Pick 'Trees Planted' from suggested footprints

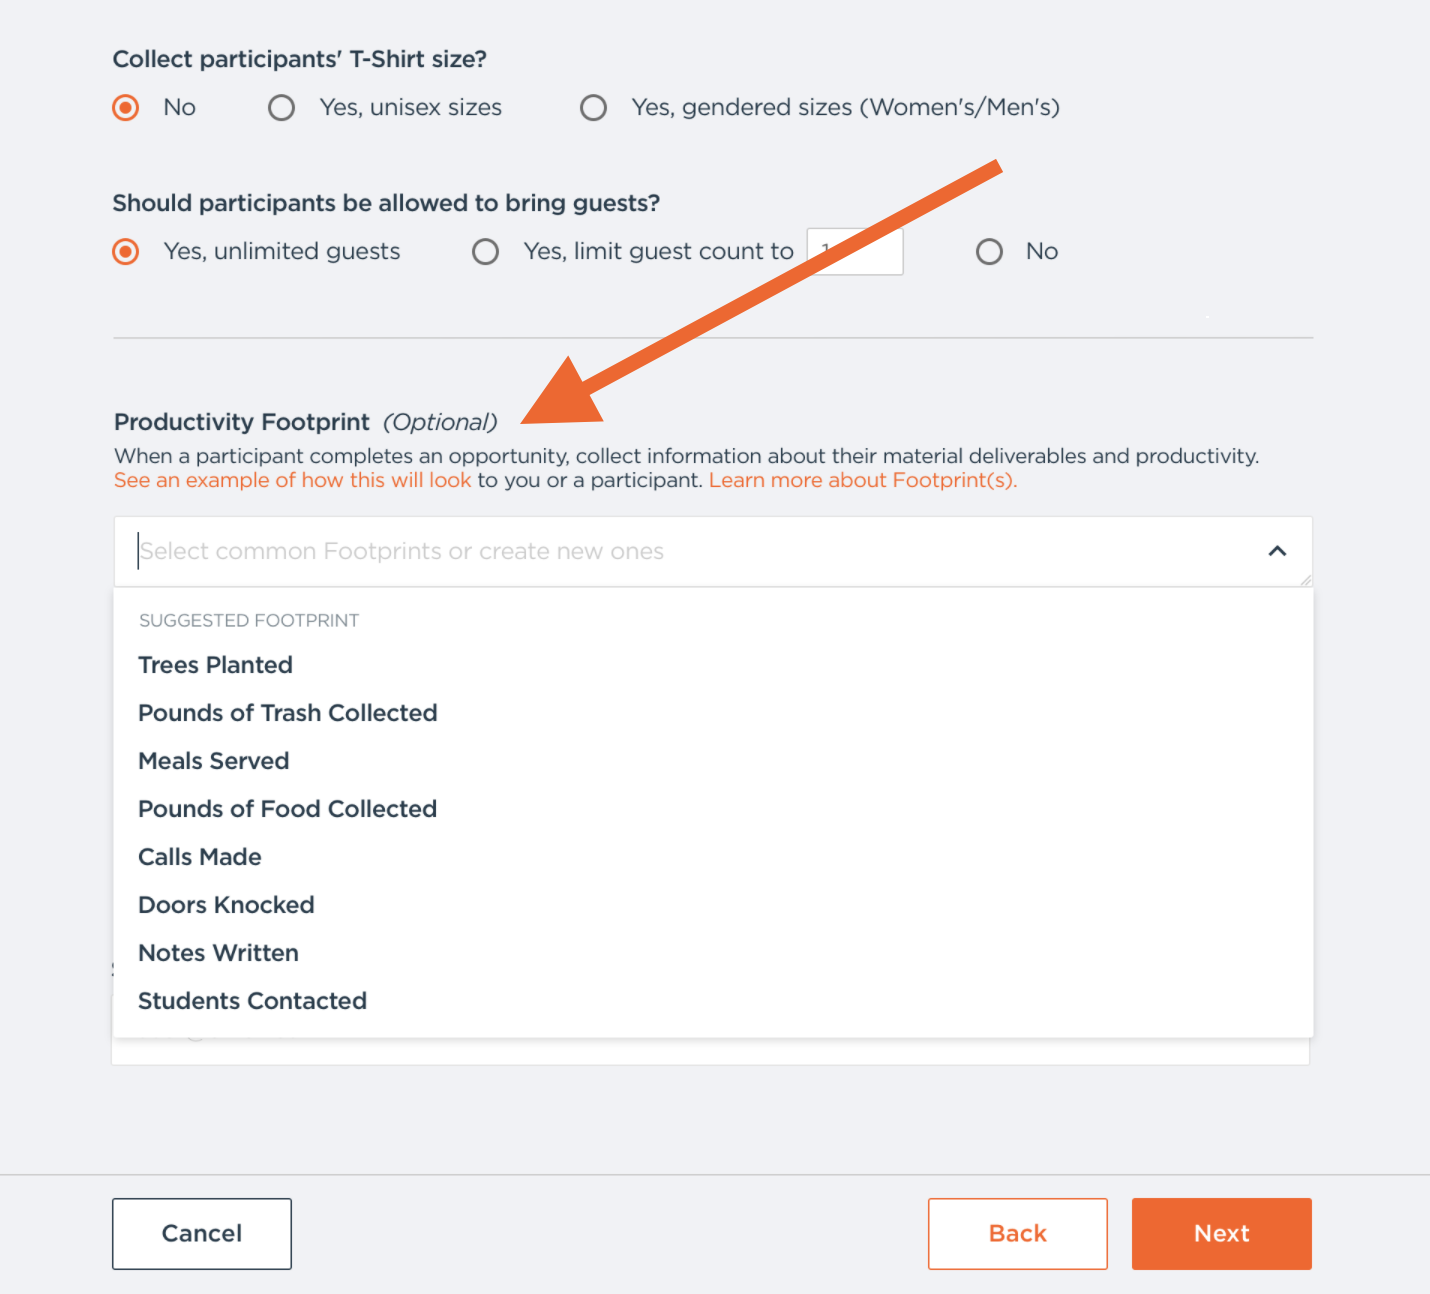216,665
